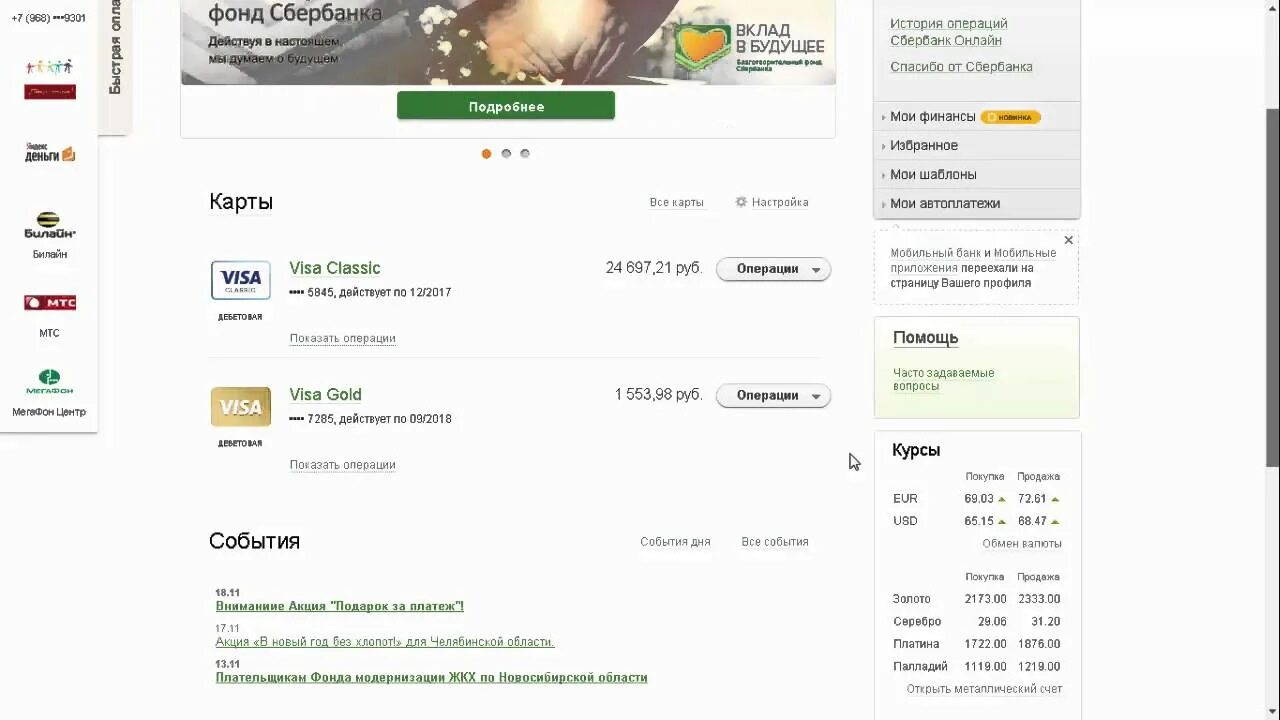Screen dimensions: 1280x720
Task: Click the phone number +7 (968) ending 9301
Action: pos(48,18)
